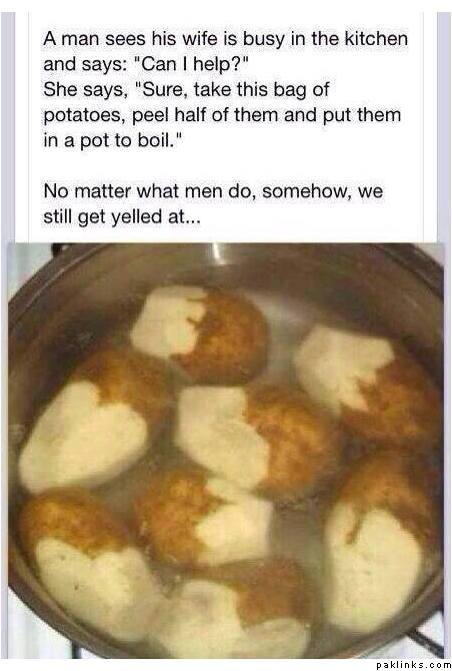
Task: Select the line 'No matter what men do'
Action: click(213, 191)
